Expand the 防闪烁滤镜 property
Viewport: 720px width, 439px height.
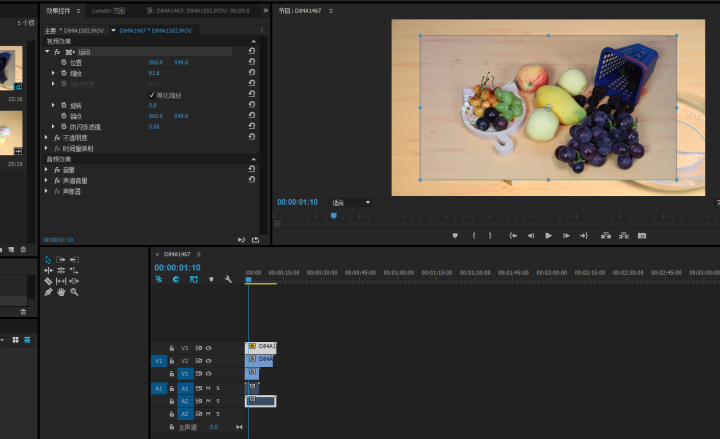[x=53, y=126]
